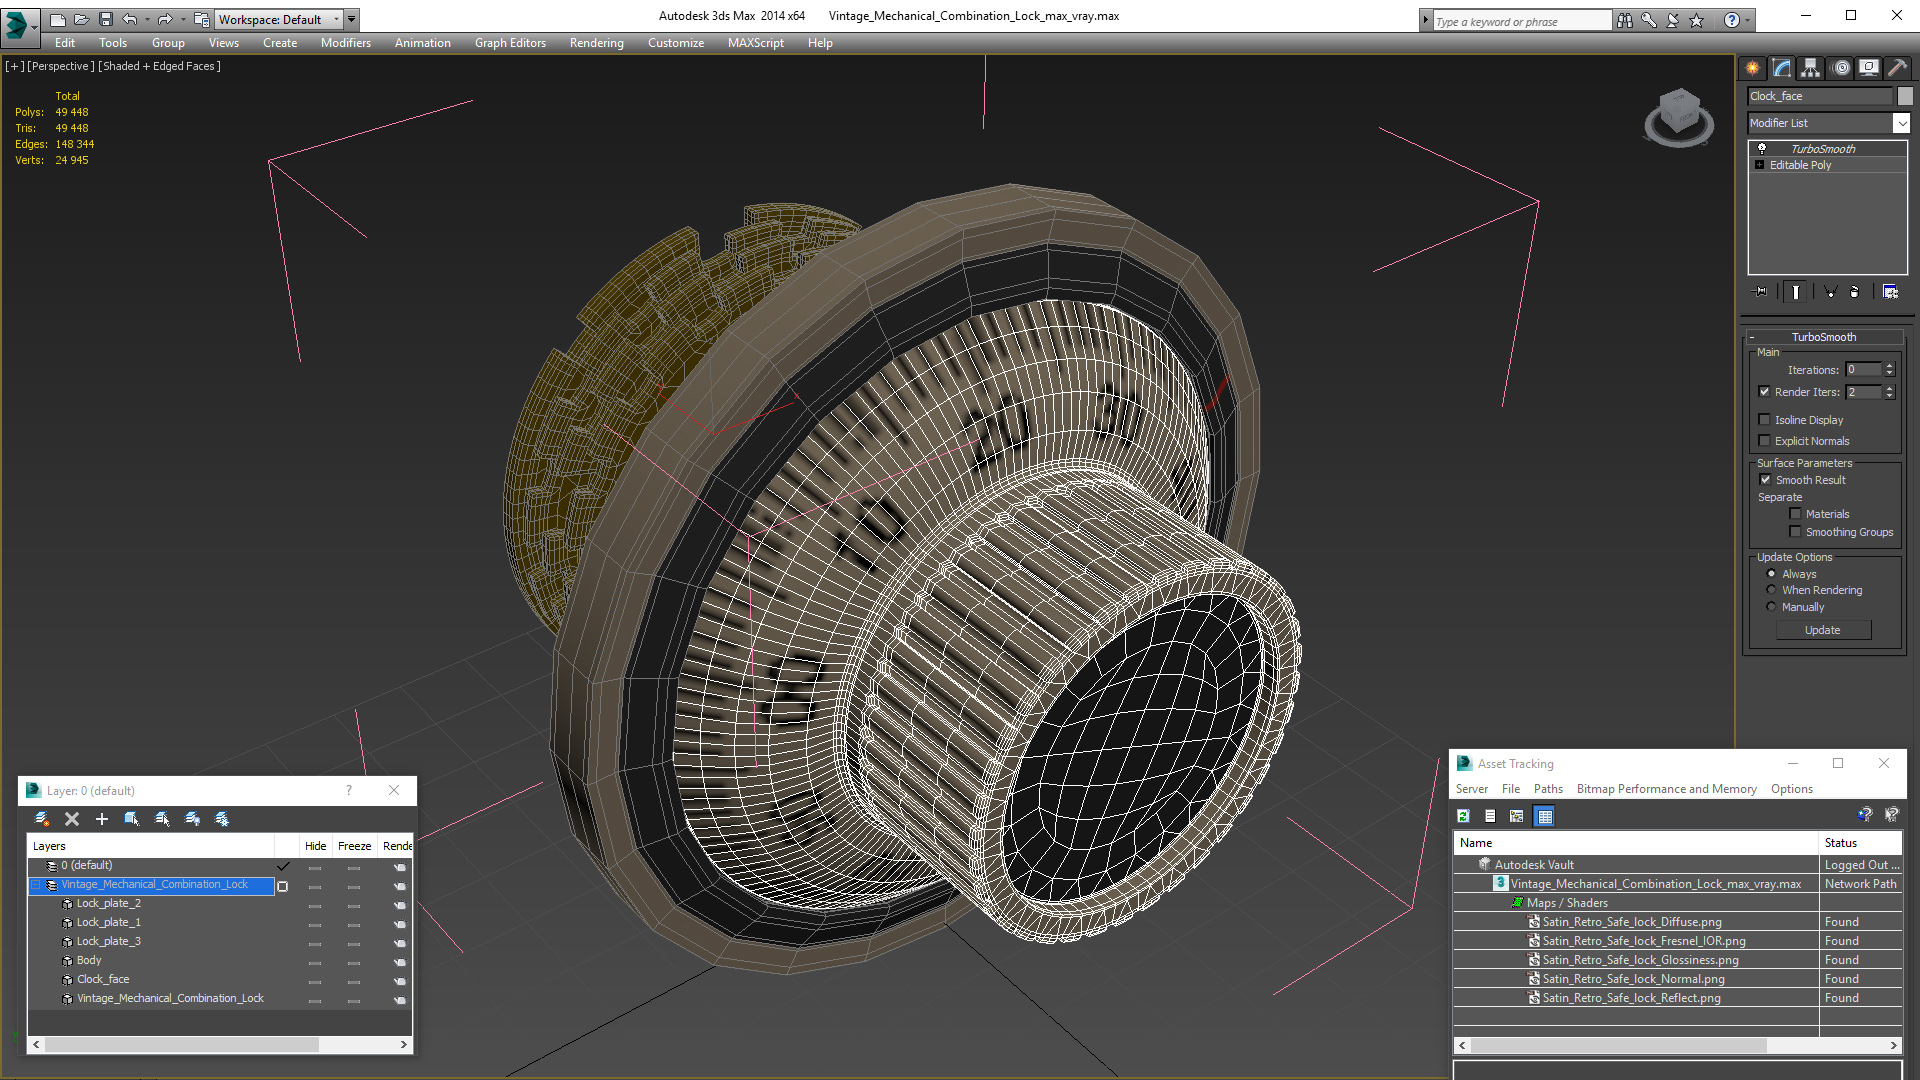
Task: Toggle TurboSmooth modifier lightbulb on/off
Action: click(x=1762, y=148)
